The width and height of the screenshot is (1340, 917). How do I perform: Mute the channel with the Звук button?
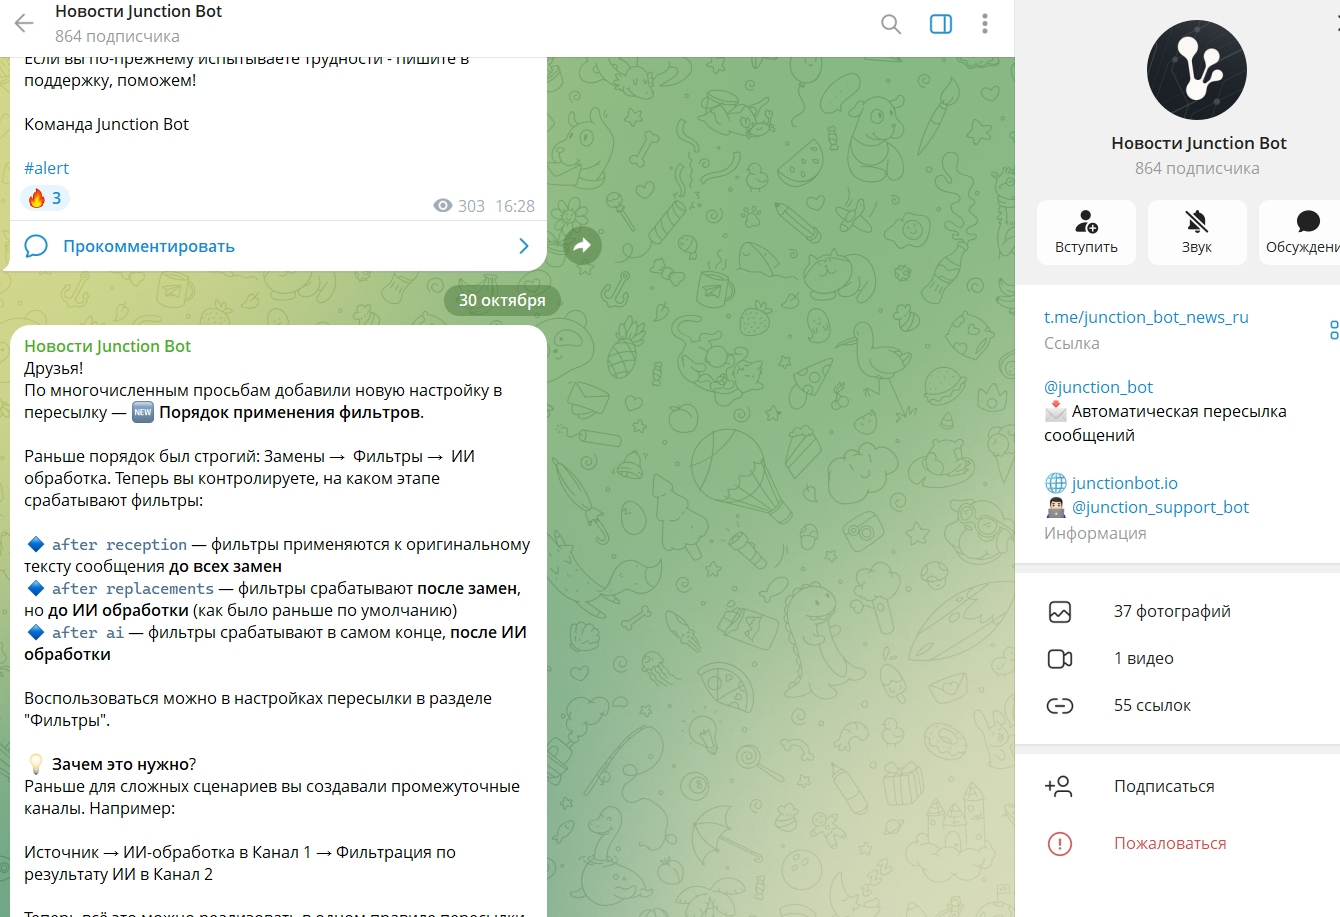pyautogui.click(x=1196, y=232)
